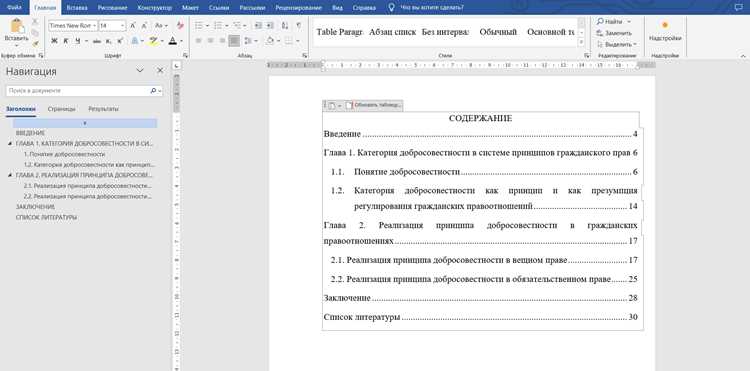
Task: Toggle italic (К) formatting
Action: click(x=66, y=41)
